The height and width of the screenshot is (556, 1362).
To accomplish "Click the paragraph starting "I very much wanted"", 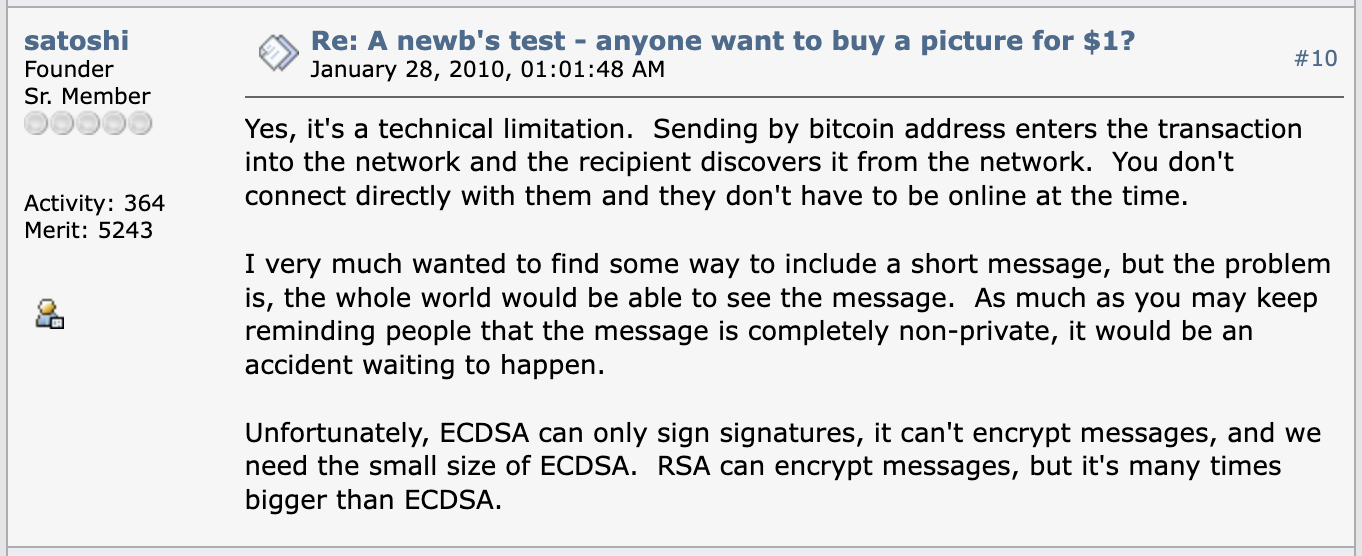I will [788, 315].
